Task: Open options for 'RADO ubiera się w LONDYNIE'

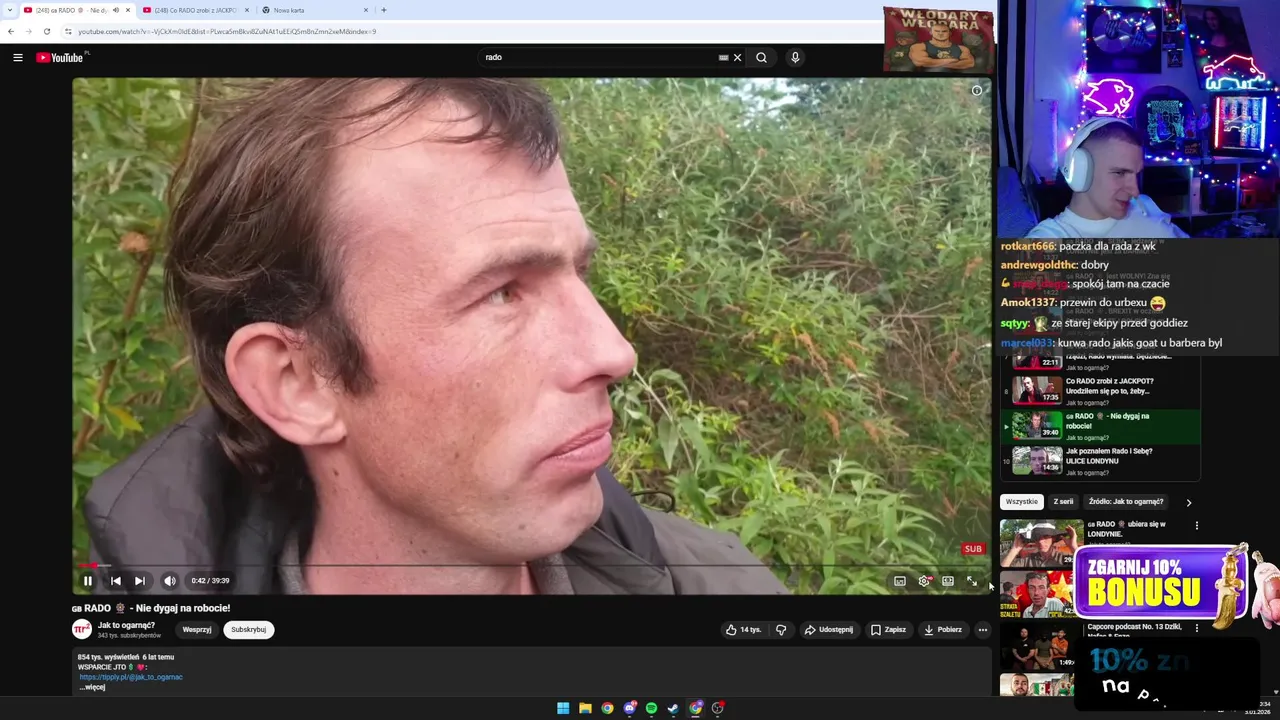Action: tap(1196, 525)
